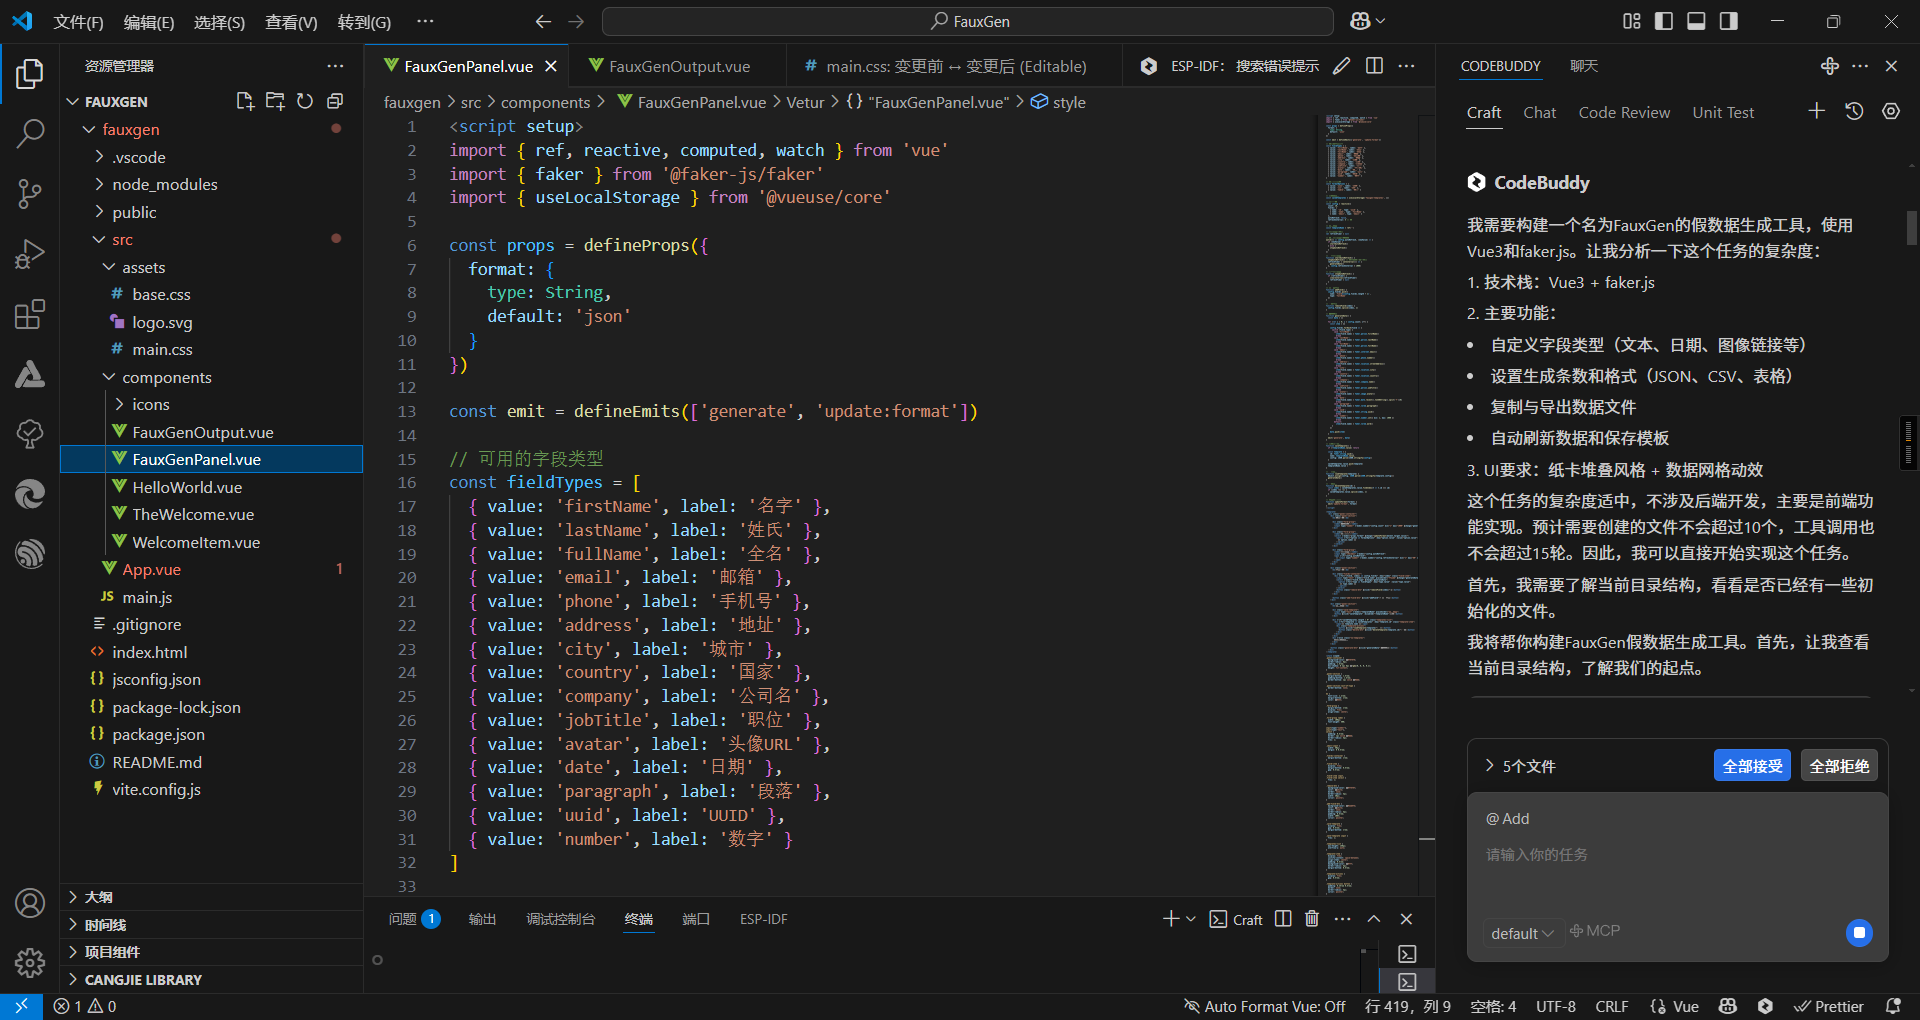1920x1020 pixels.
Task: Toggle bottom panel visibility
Action: coord(1696,21)
